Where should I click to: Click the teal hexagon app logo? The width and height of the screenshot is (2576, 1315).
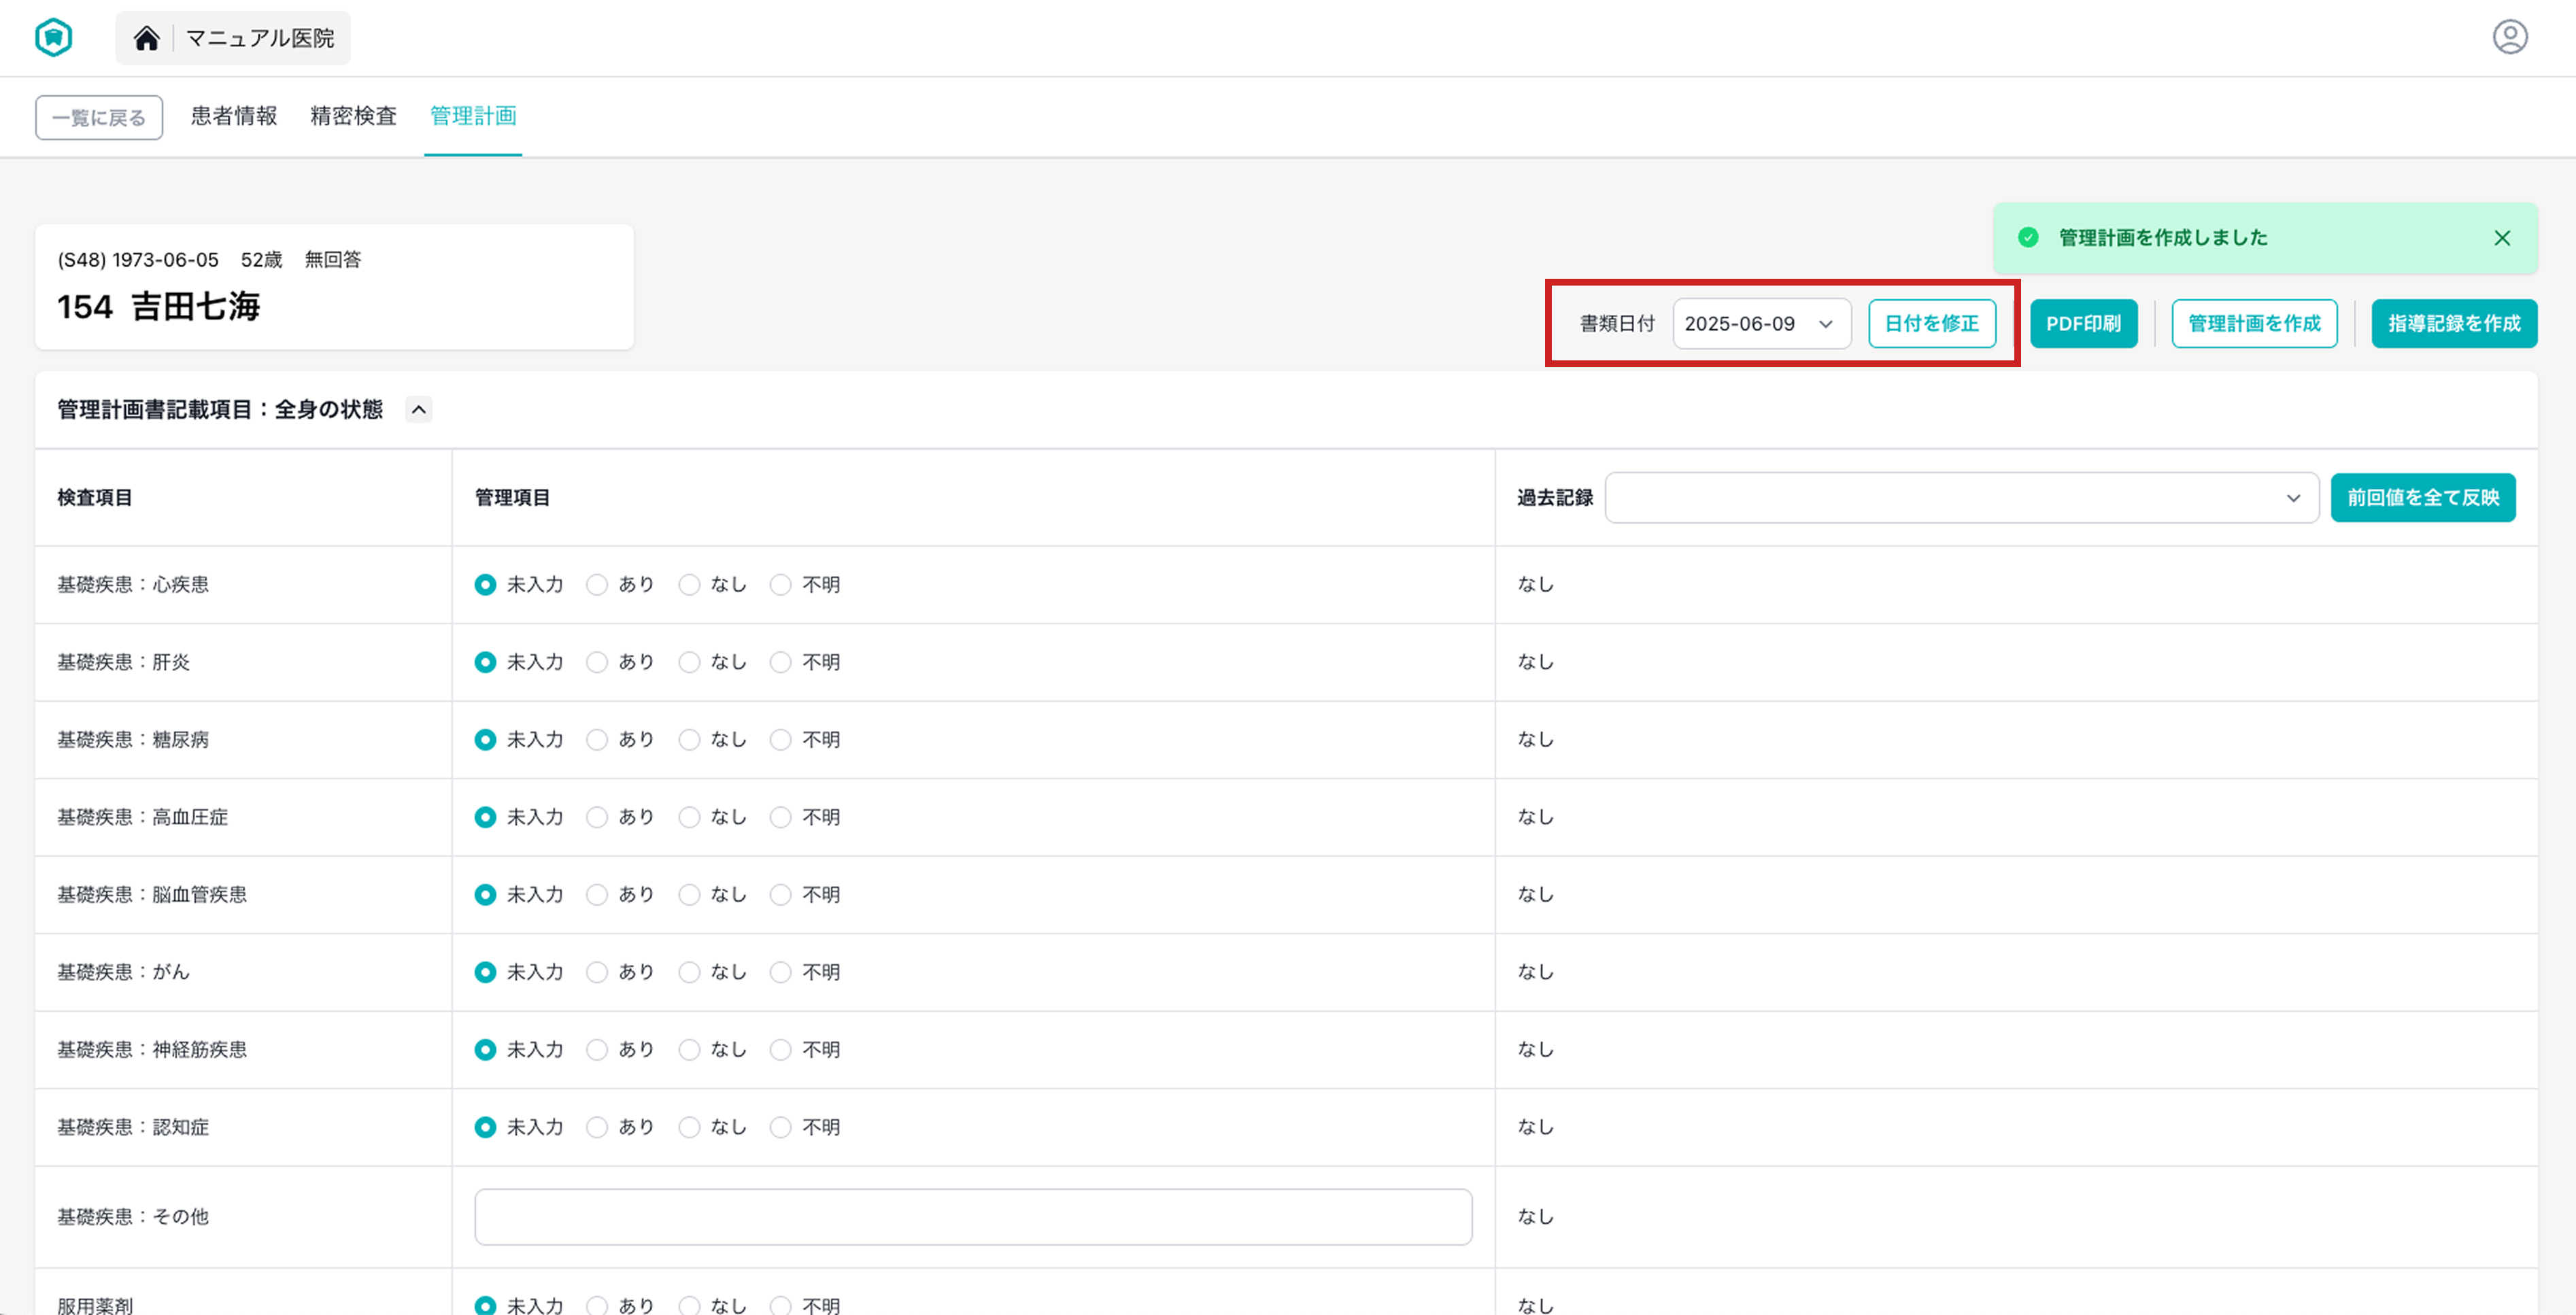[x=54, y=38]
